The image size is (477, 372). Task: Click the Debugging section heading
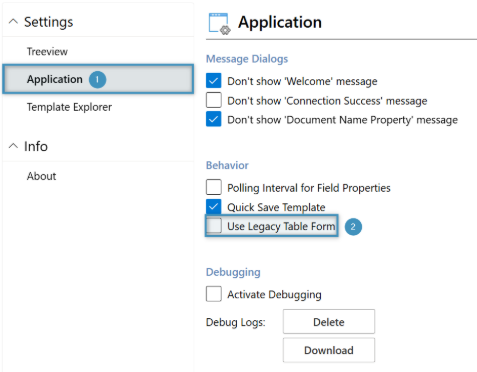(233, 272)
